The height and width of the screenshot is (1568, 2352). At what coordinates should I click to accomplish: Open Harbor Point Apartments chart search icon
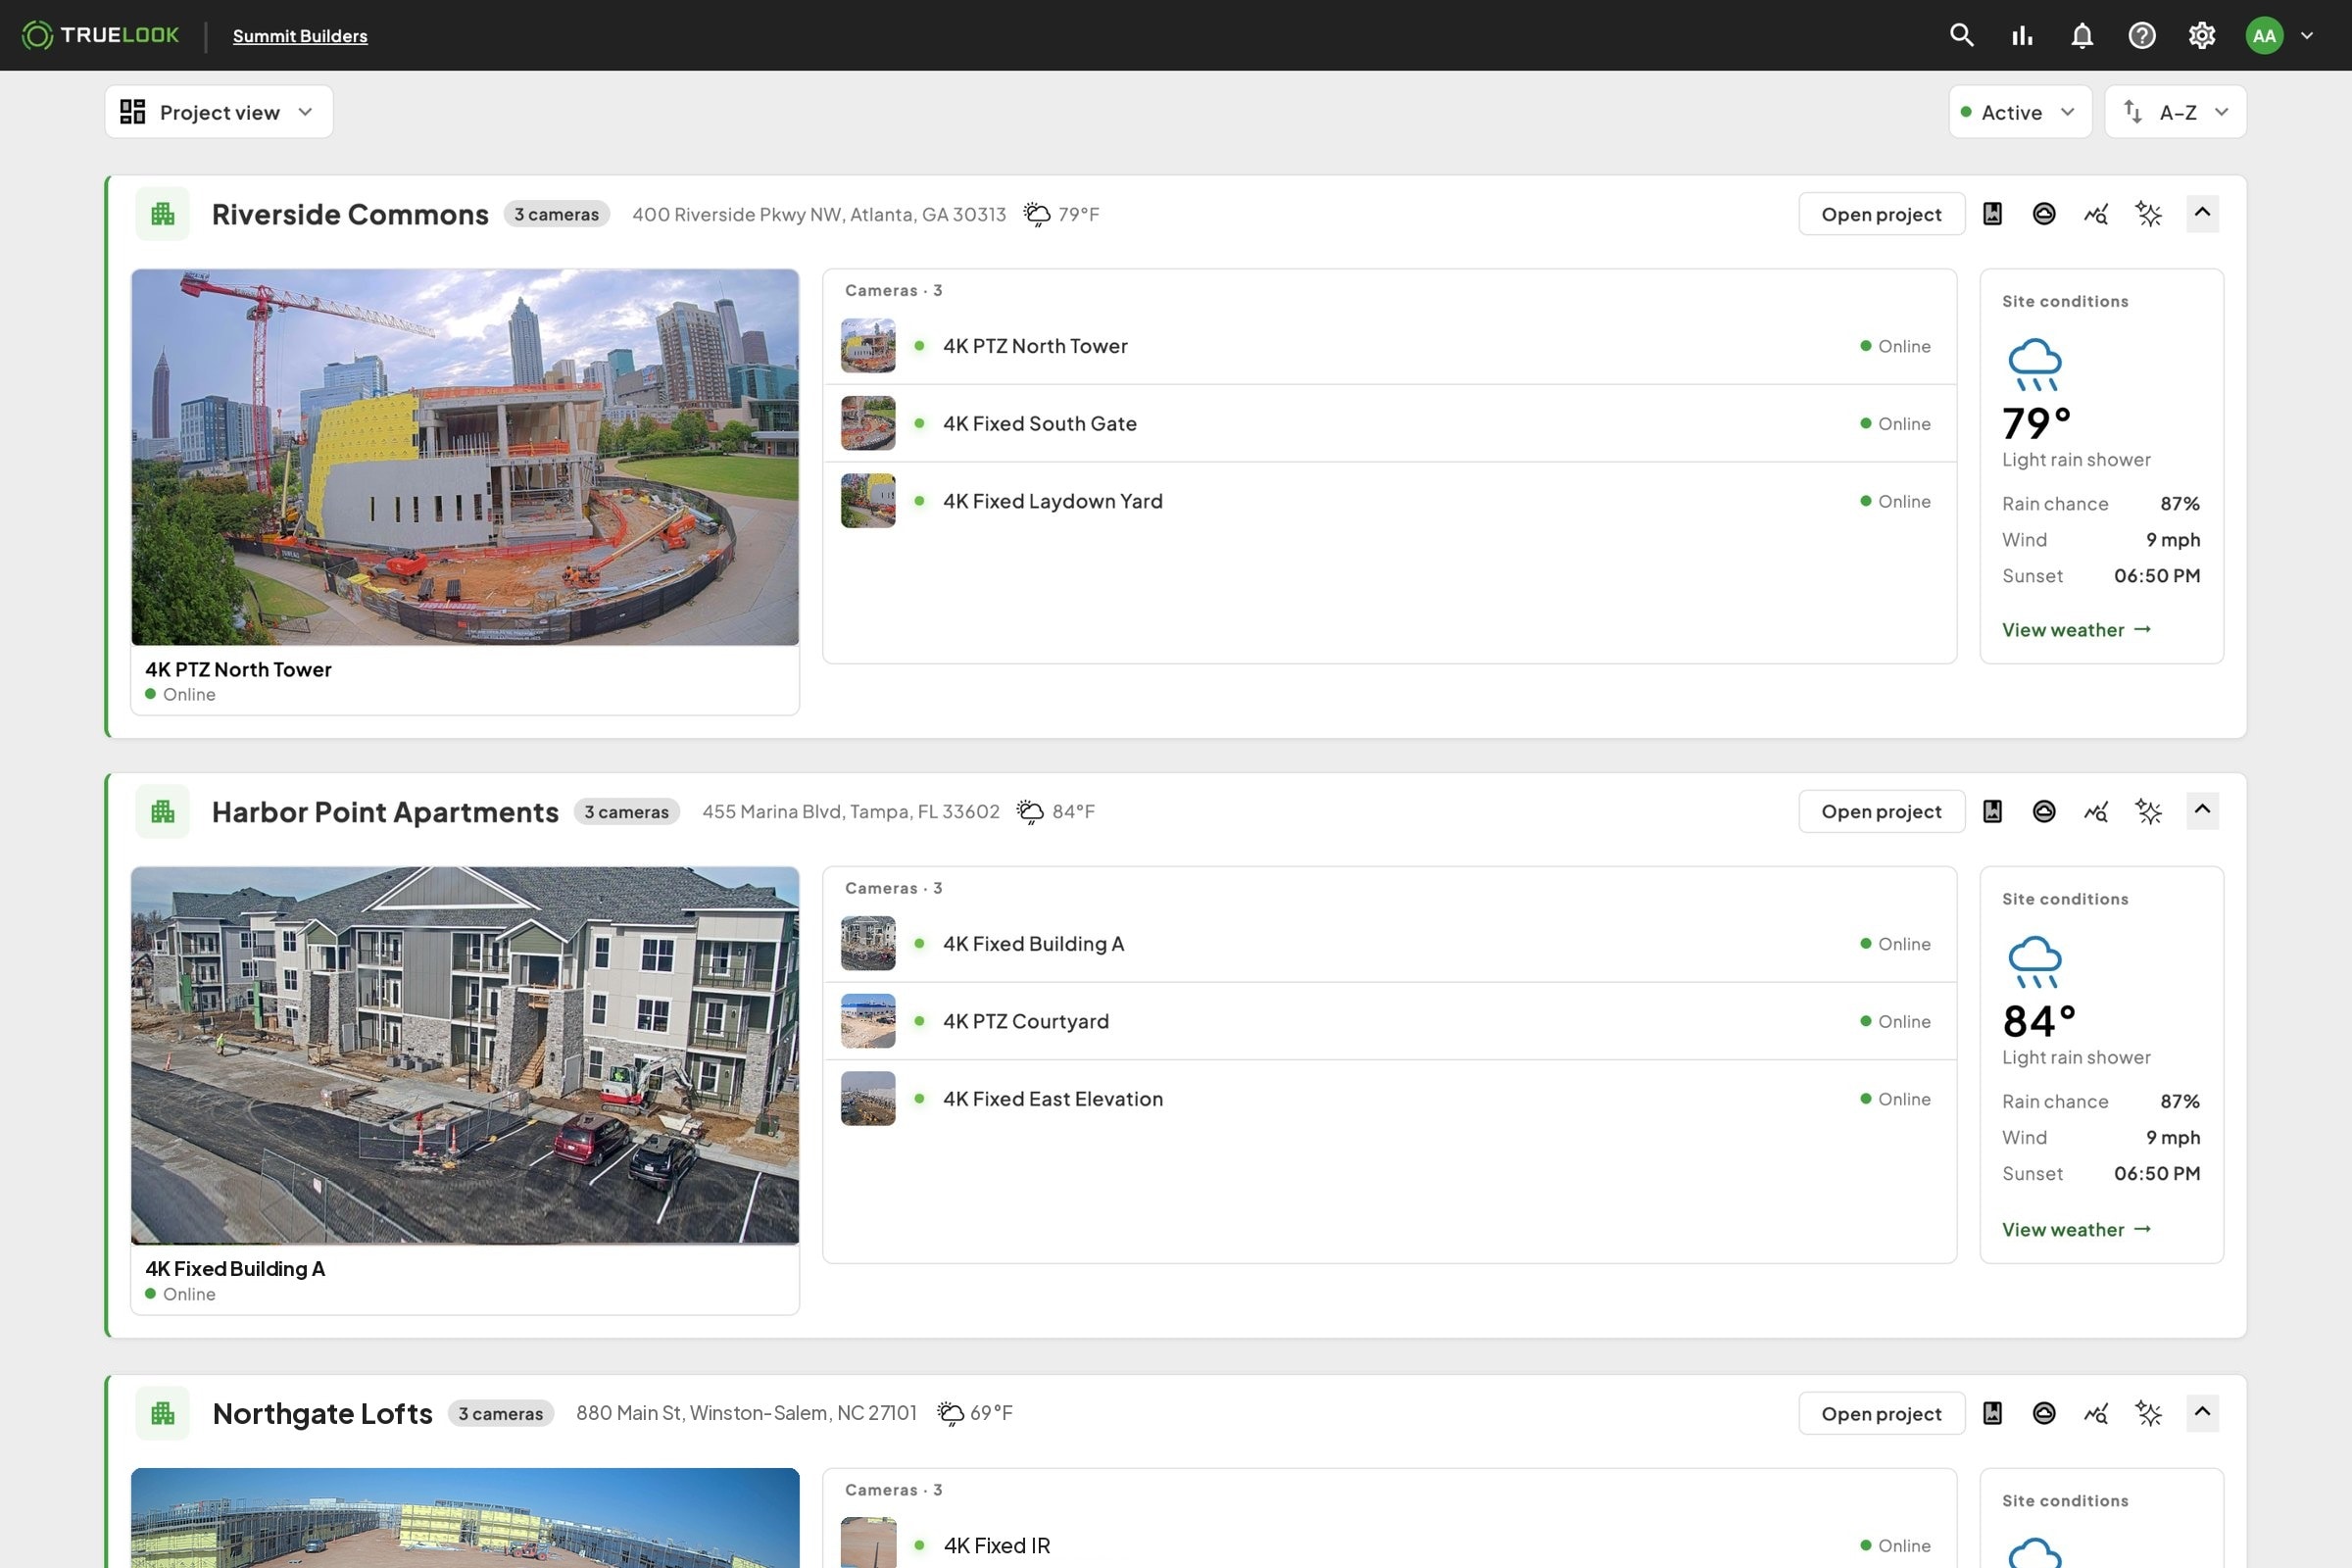2096,811
